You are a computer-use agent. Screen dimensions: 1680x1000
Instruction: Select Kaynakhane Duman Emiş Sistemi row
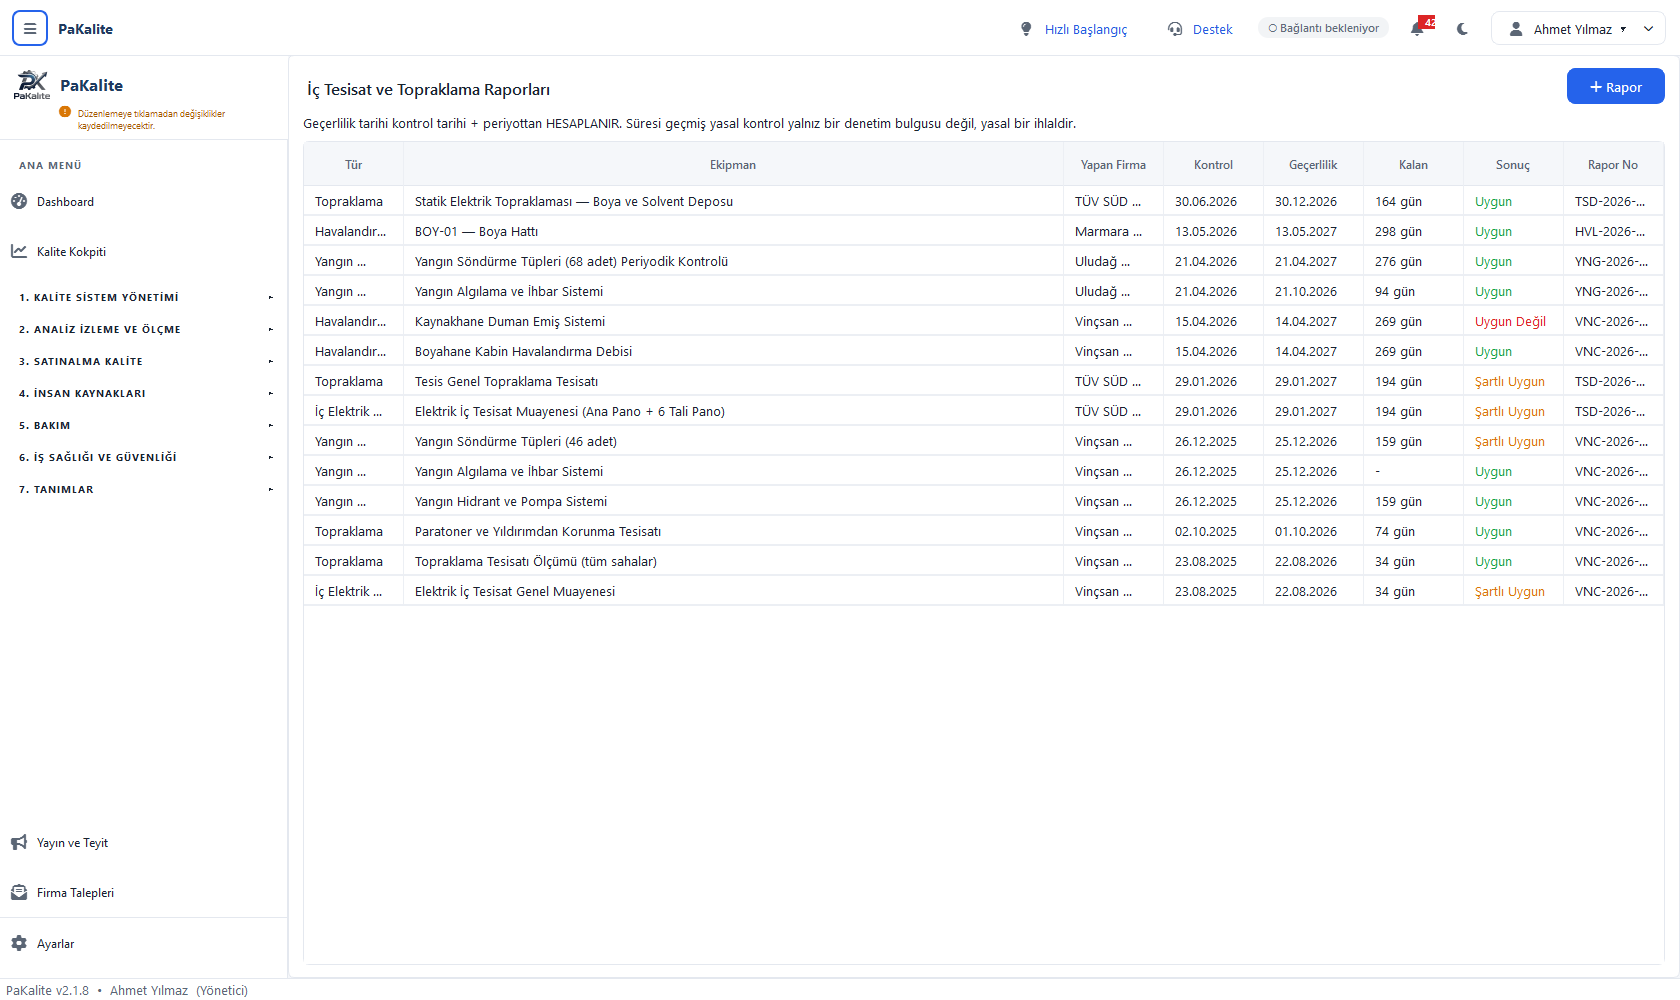point(983,321)
